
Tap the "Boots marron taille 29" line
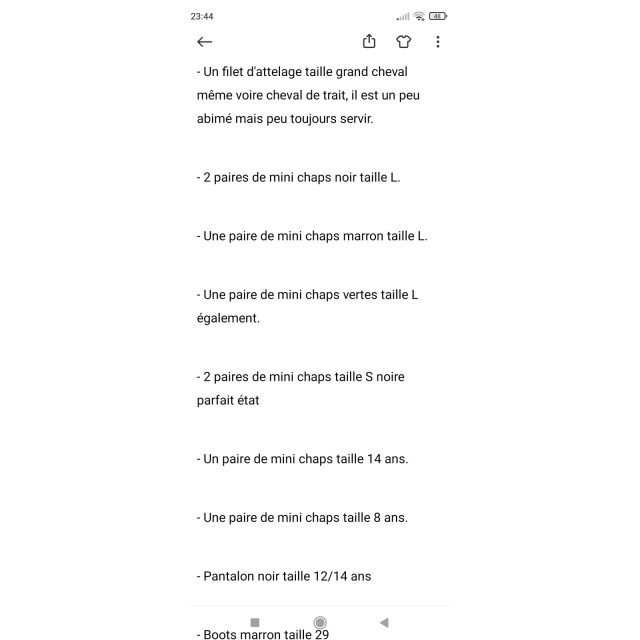coord(262,634)
